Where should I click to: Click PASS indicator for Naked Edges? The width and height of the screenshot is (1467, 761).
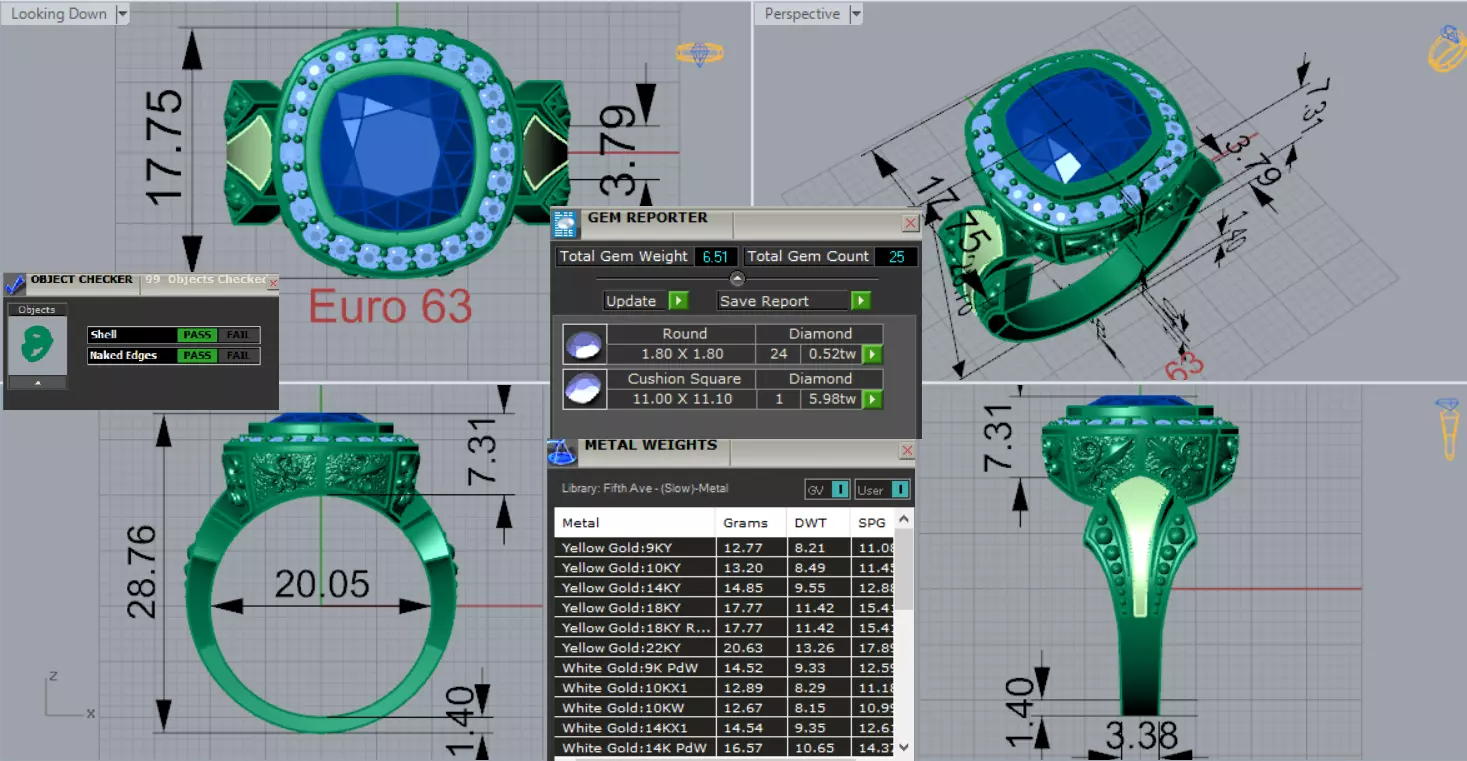tap(197, 355)
